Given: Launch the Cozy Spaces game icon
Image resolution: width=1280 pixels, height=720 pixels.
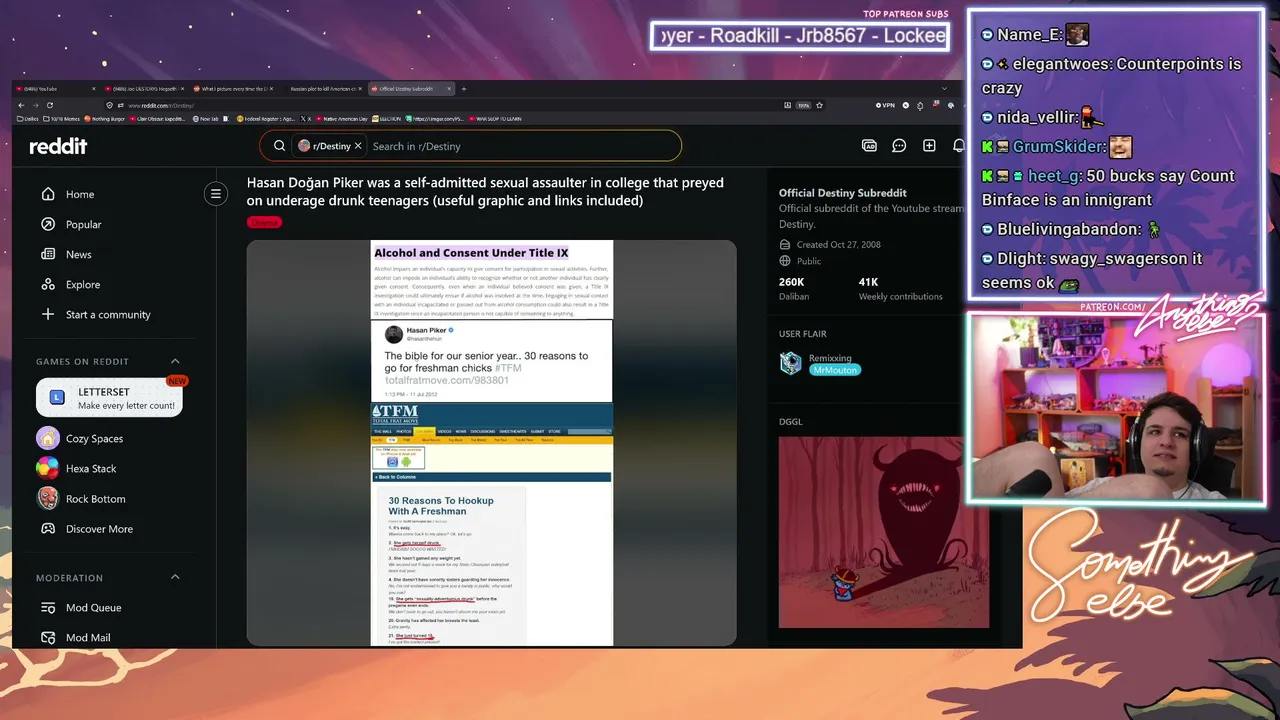Looking at the screenshot, I should pos(48,438).
